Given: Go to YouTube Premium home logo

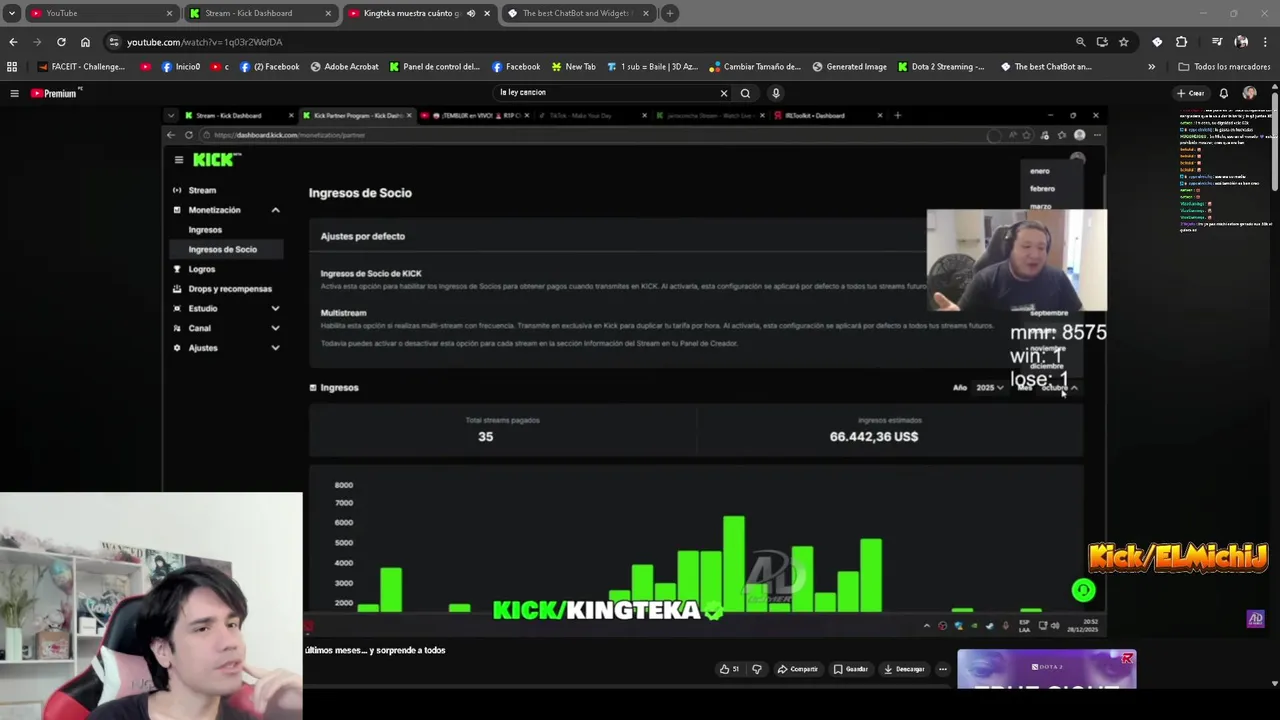Looking at the screenshot, I should 55,93.
